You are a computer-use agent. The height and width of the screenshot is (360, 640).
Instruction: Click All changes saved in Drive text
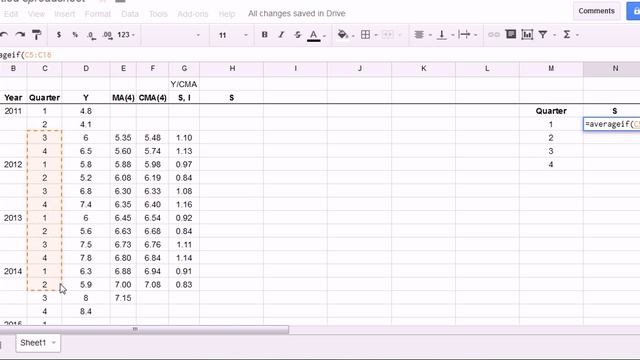coord(297,13)
